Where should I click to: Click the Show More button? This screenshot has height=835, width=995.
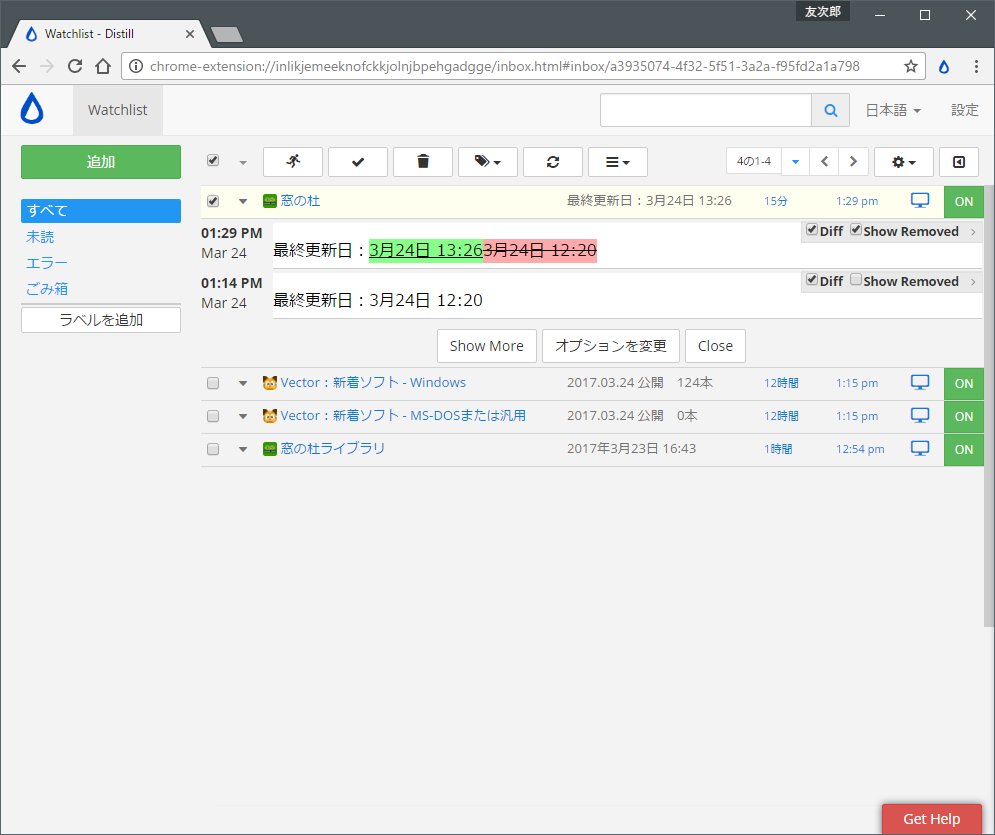487,346
